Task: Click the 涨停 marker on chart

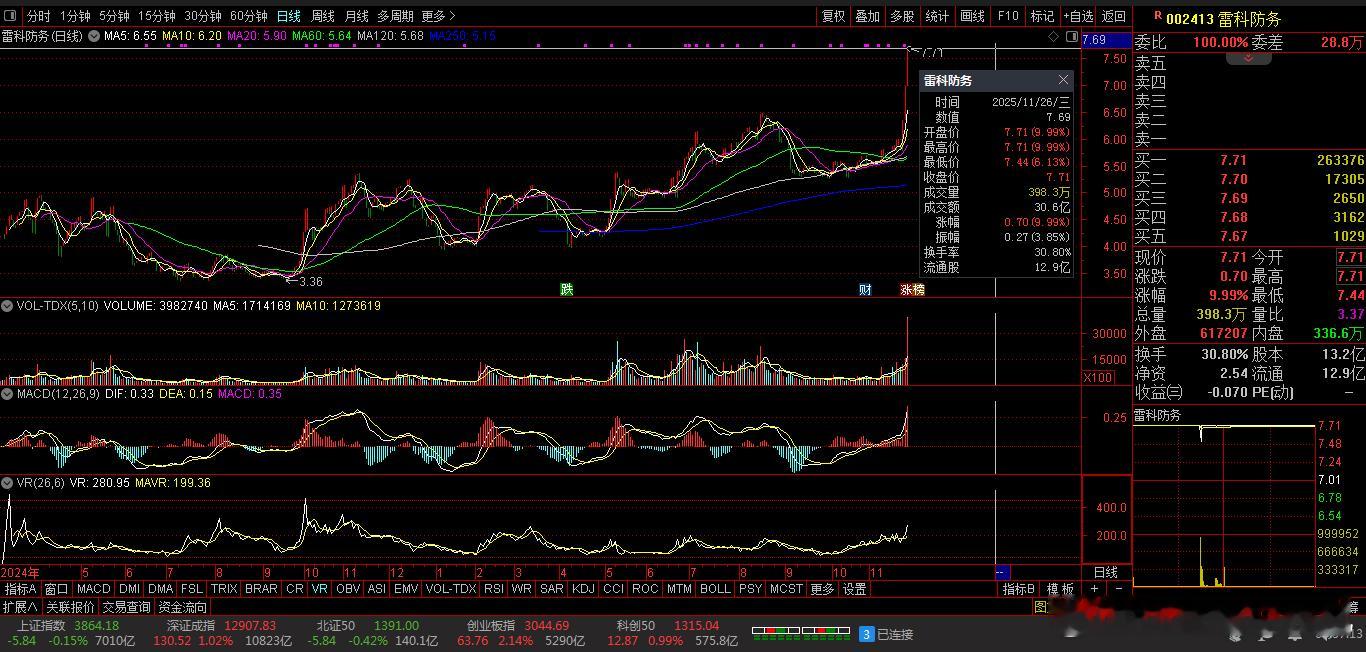Action: click(912, 290)
